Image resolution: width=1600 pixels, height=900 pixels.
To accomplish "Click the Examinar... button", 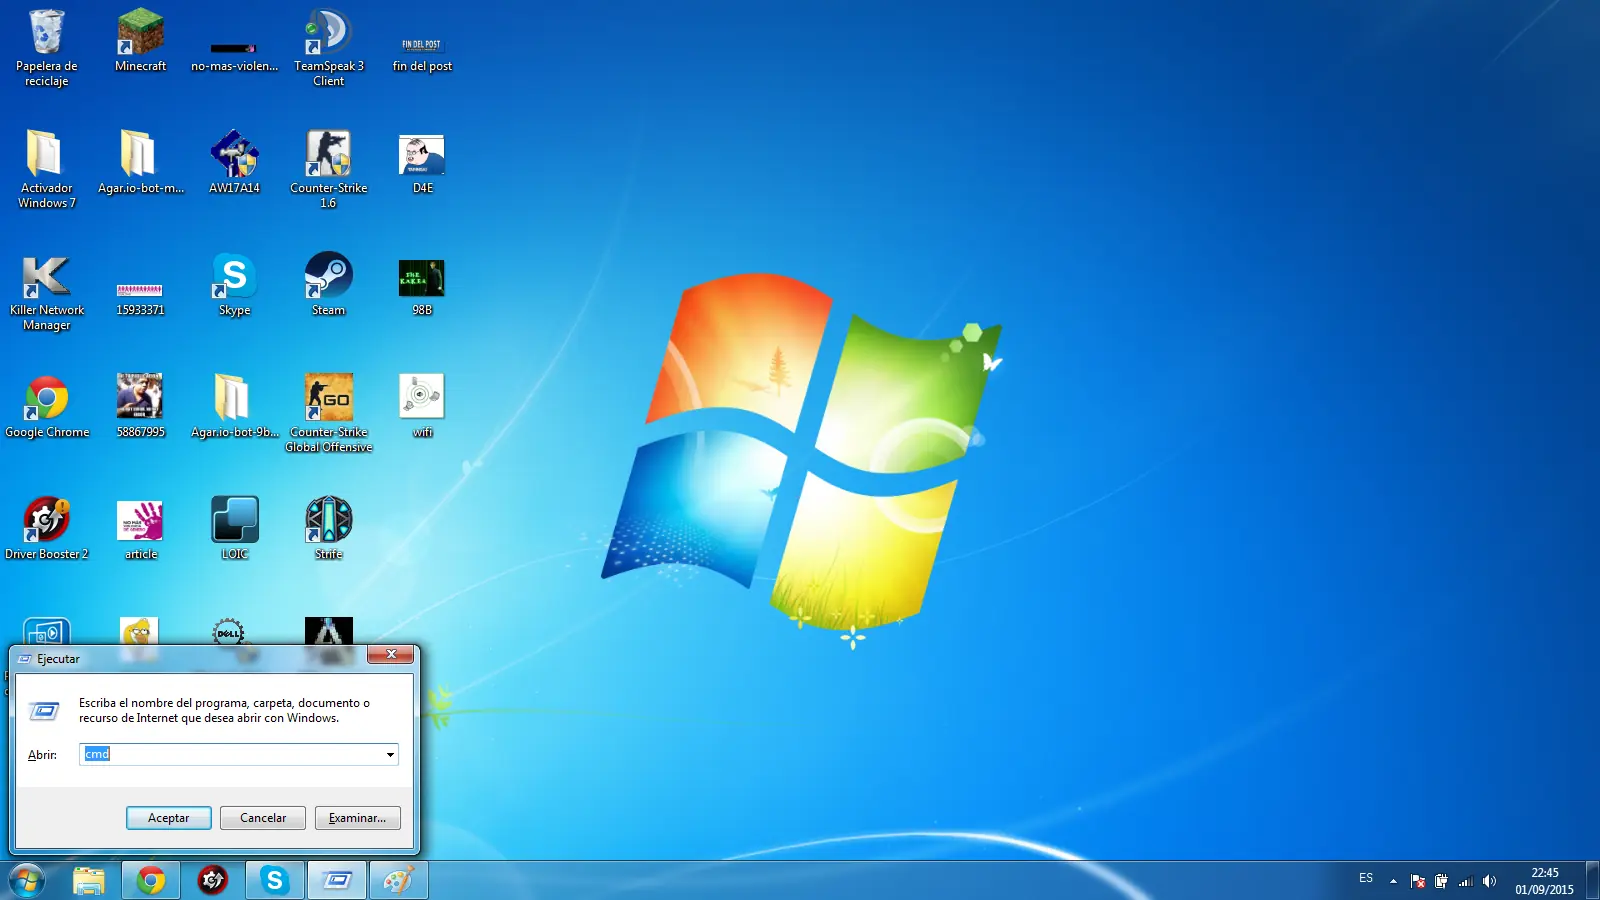I will (357, 818).
